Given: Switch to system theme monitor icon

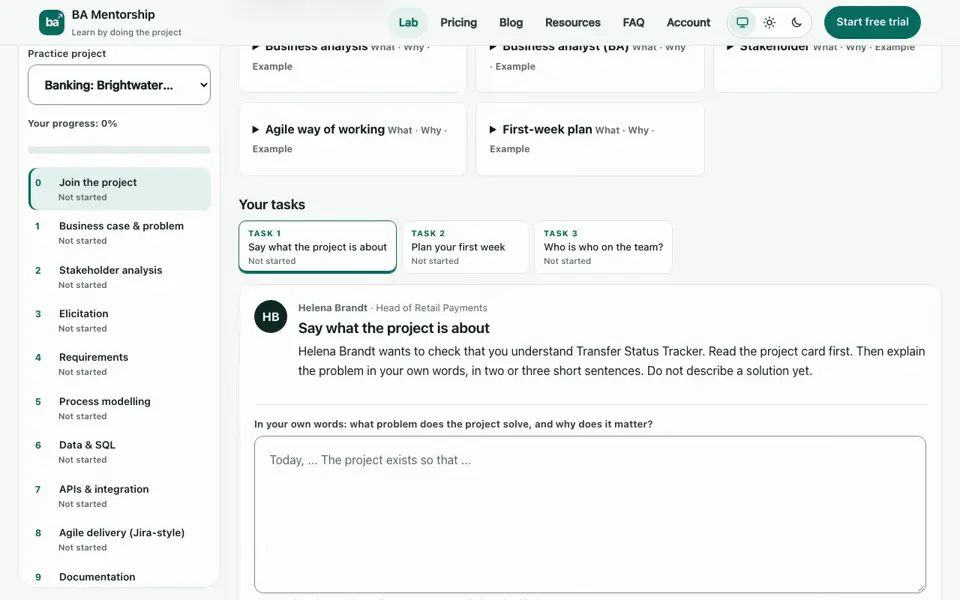Looking at the screenshot, I should tap(742, 23).
